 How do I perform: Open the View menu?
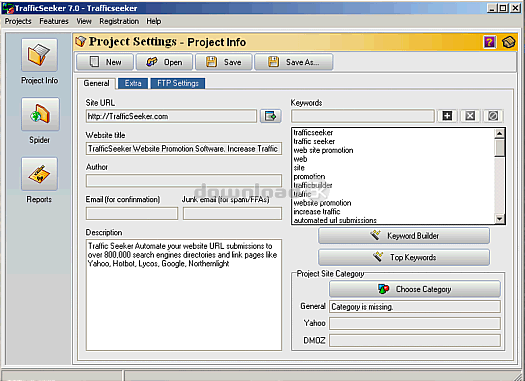tap(84, 21)
